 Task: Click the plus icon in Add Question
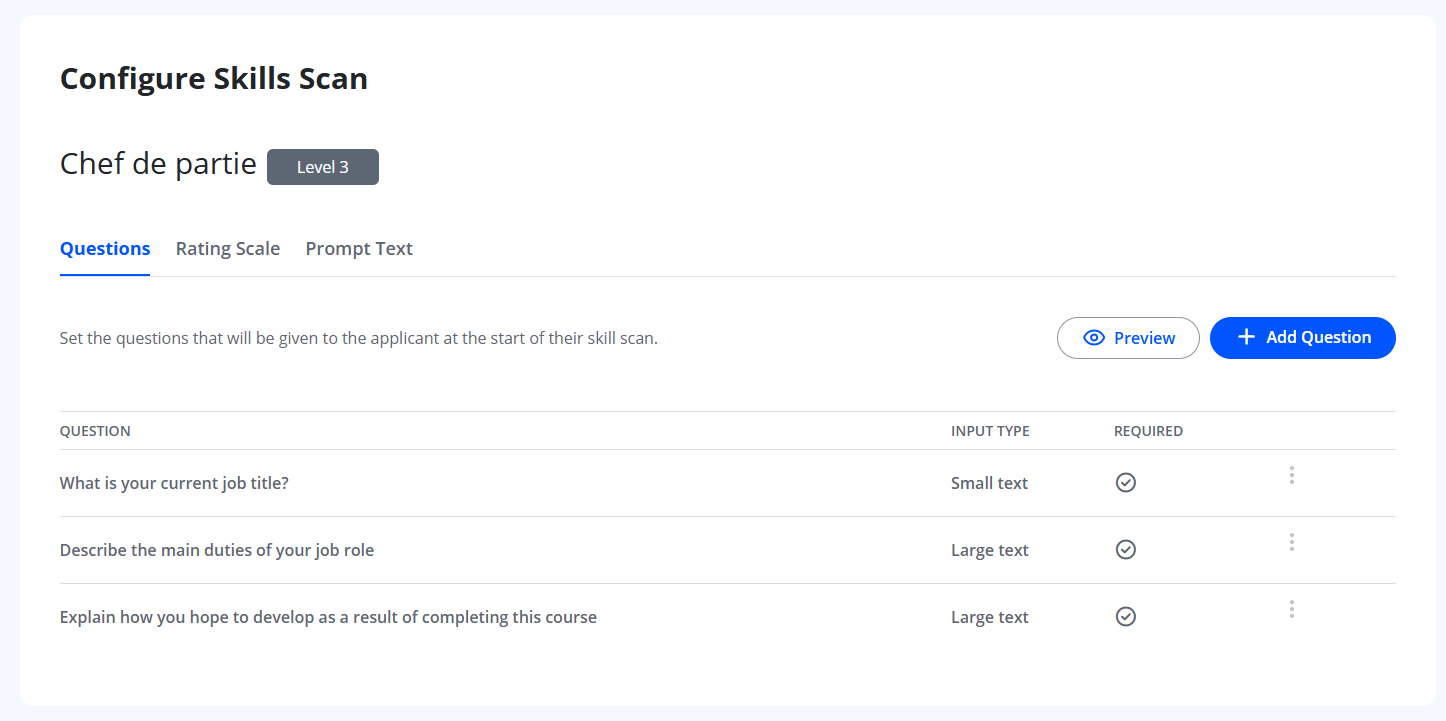[x=1246, y=338]
